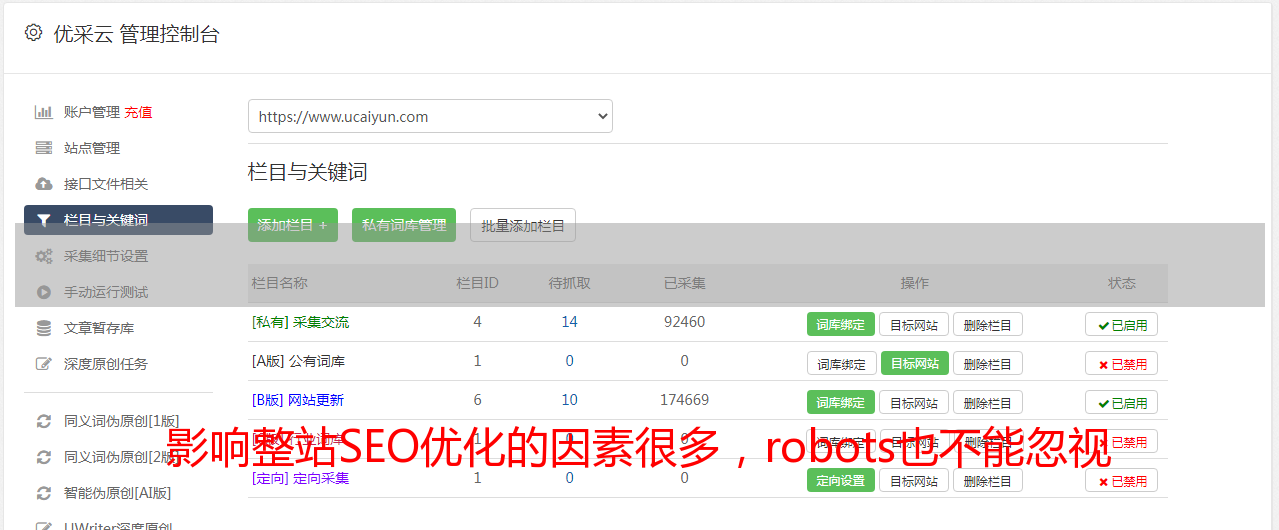This screenshot has height=530, width=1279.
Task: Click the green 目标网站 for 公有词库
Action: (x=915, y=363)
